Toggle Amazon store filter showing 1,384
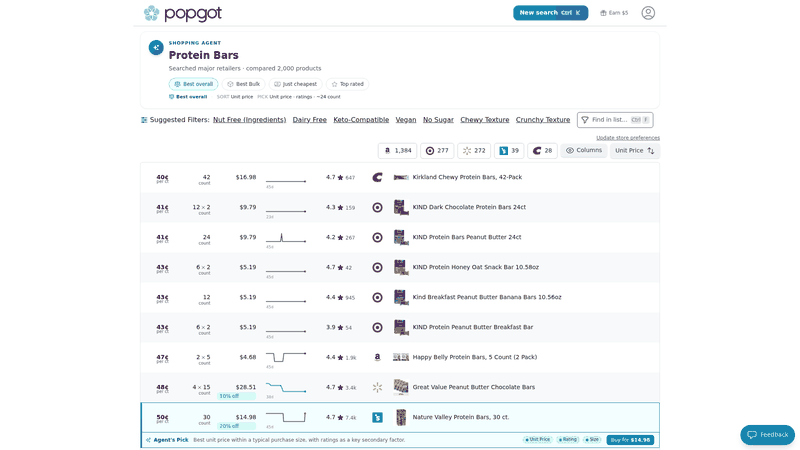This screenshot has height=450, width=800. point(397,151)
